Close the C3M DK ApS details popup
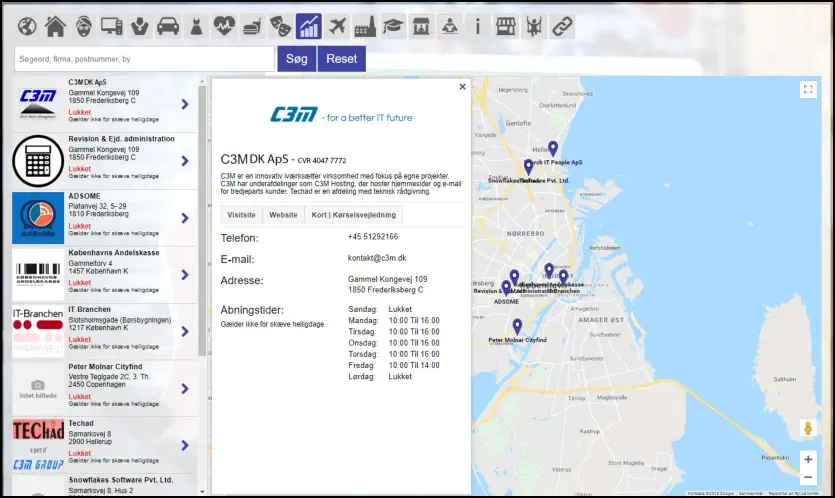Viewport: 835px width, 498px height. [462, 87]
